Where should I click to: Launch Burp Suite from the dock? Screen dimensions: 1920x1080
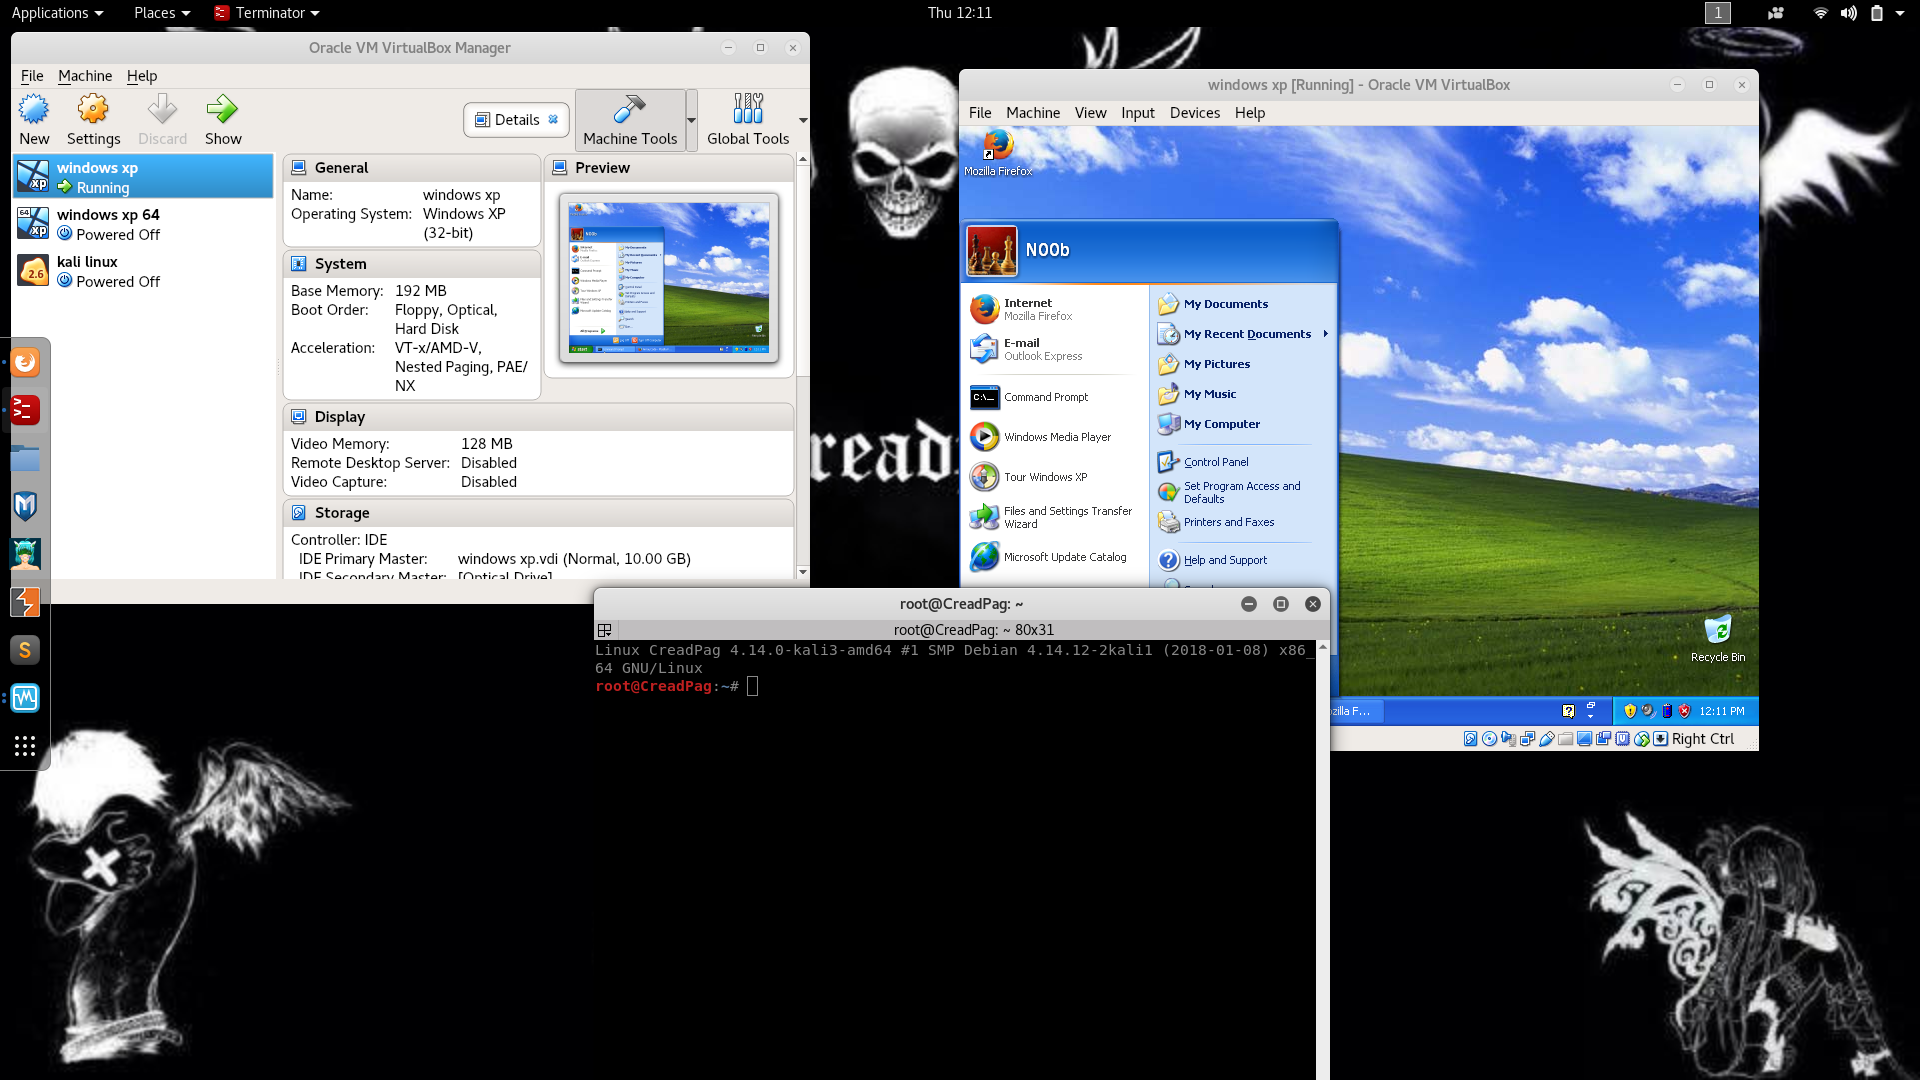coord(25,602)
